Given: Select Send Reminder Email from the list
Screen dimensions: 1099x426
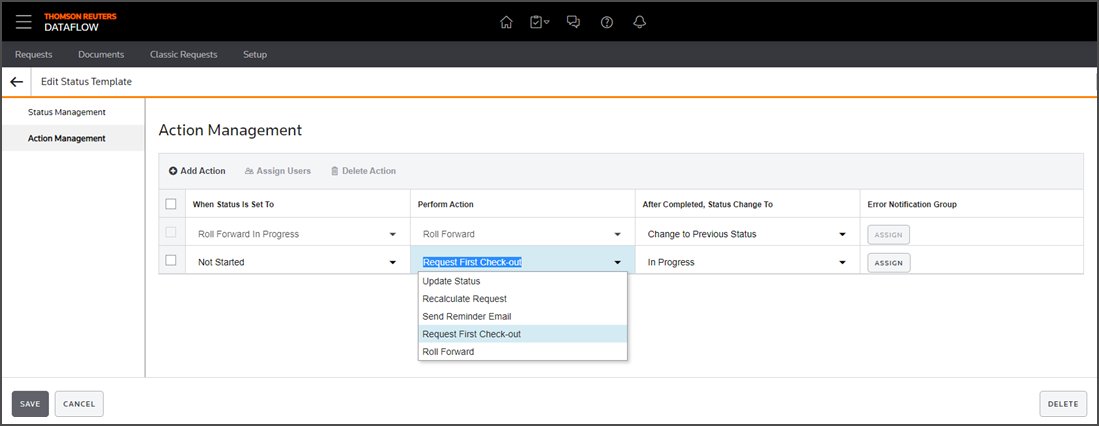Looking at the screenshot, I should [522, 316].
